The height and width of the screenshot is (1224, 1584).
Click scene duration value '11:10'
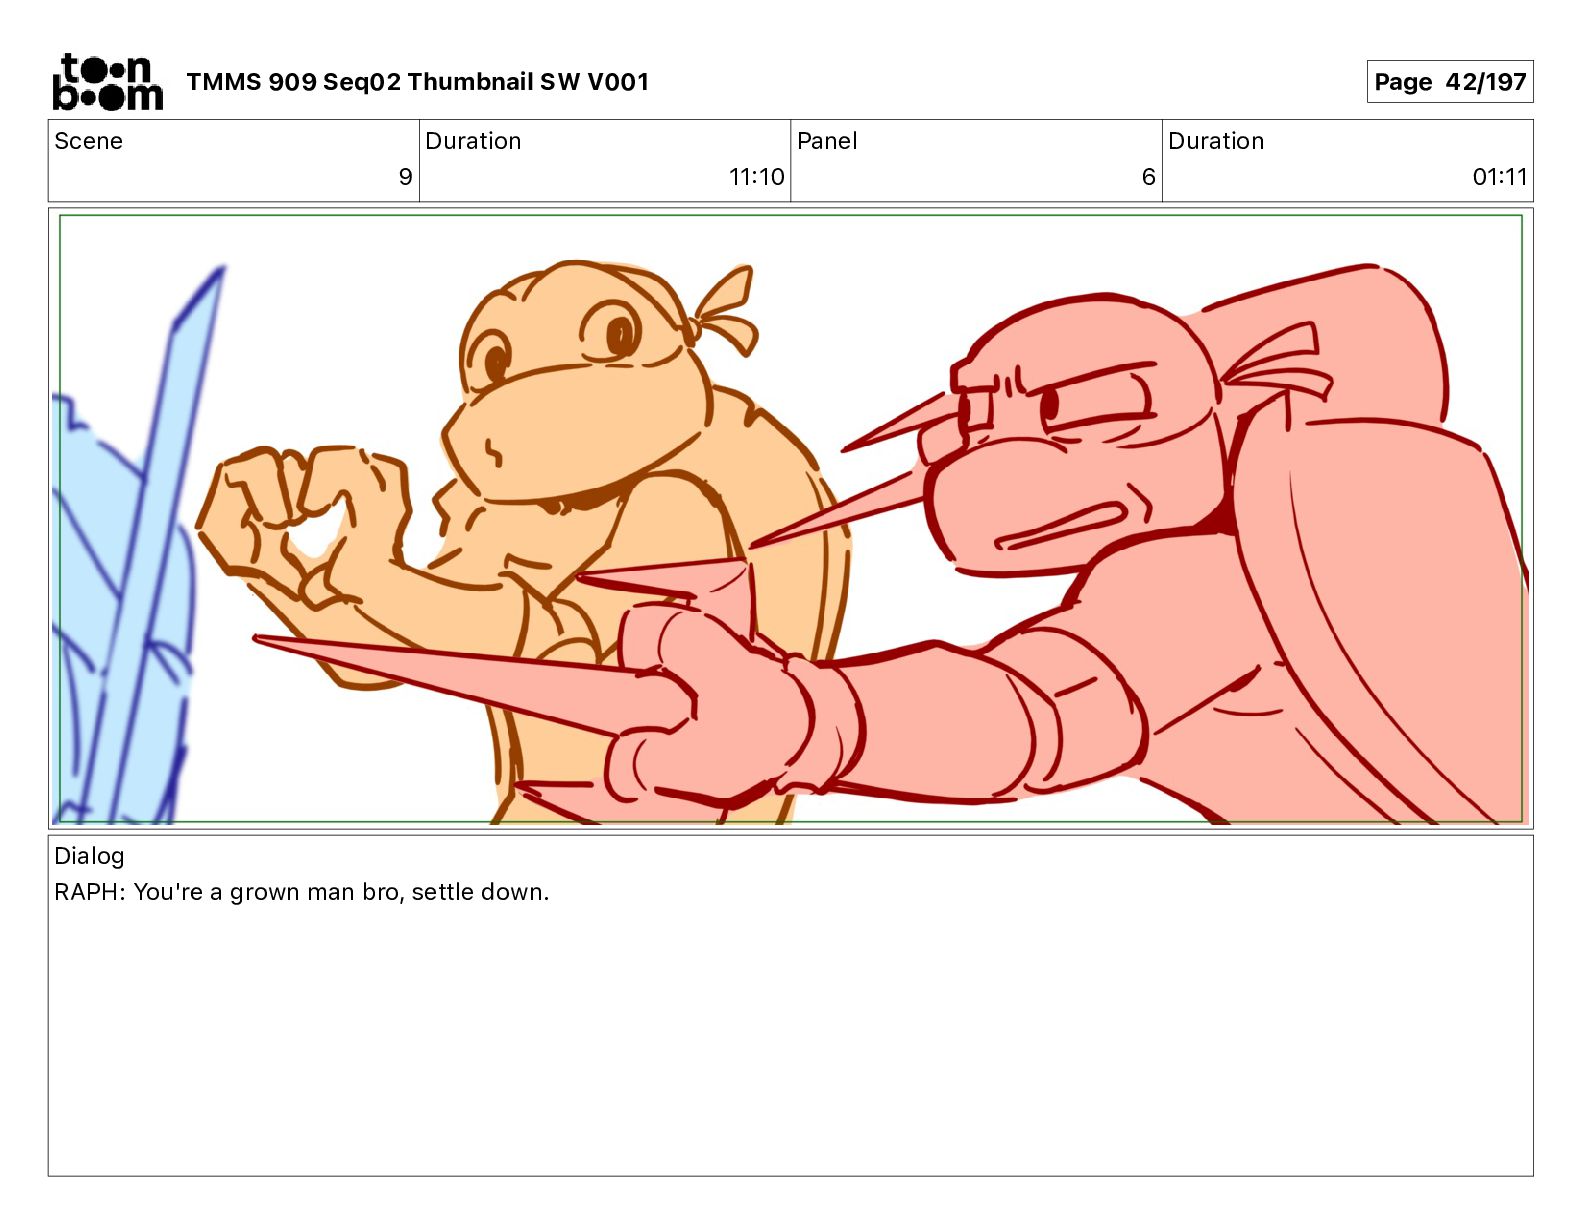click(x=756, y=177)
